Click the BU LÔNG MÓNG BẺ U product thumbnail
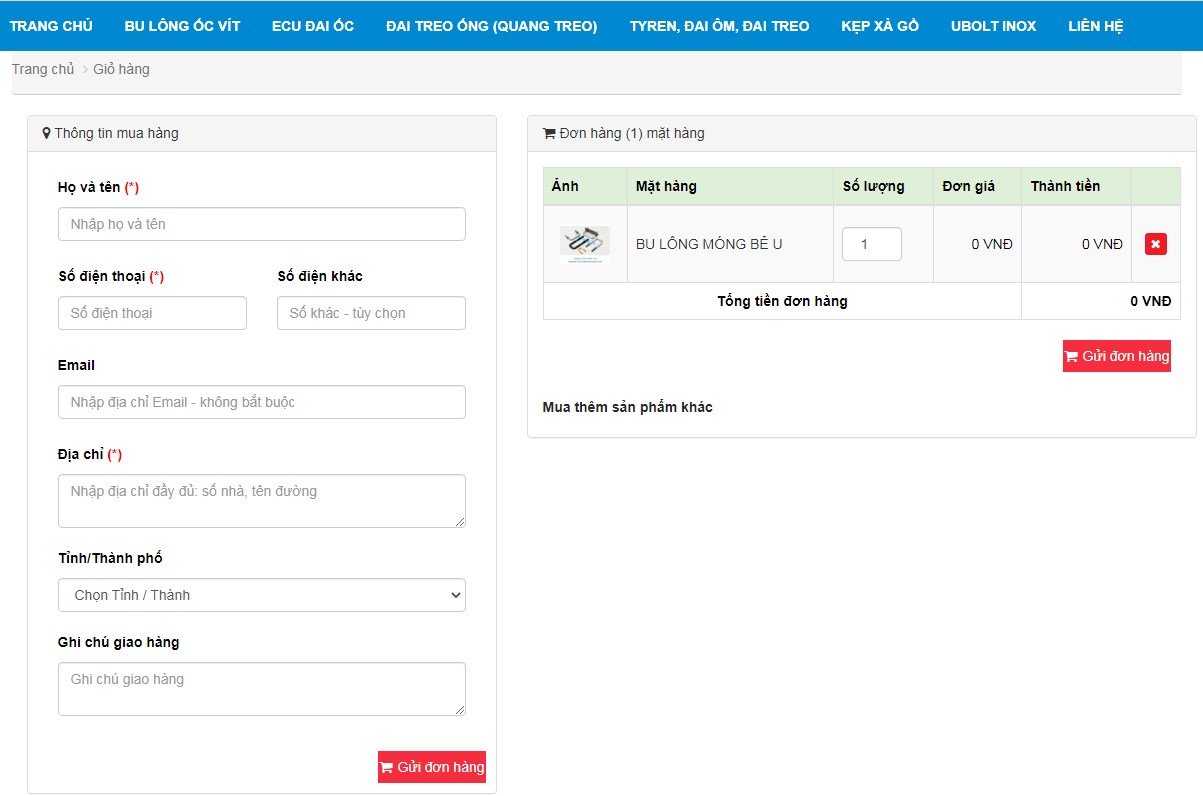 pyautogui.click(x=585, y=244)
